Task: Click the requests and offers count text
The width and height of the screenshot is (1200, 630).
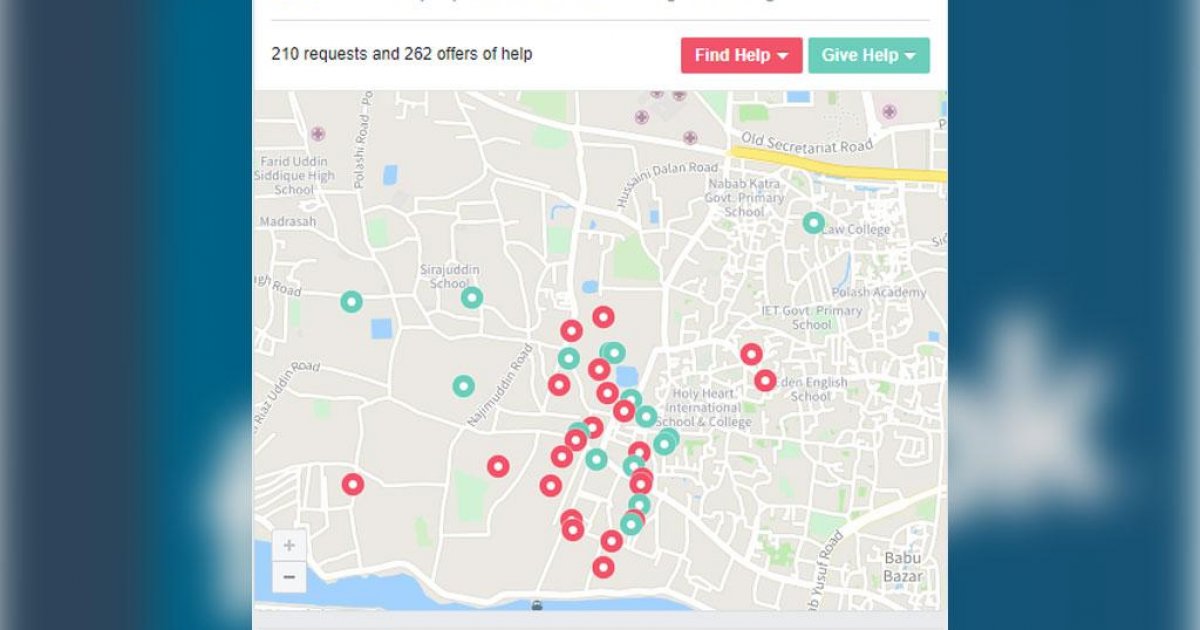Action: [404, 54]
